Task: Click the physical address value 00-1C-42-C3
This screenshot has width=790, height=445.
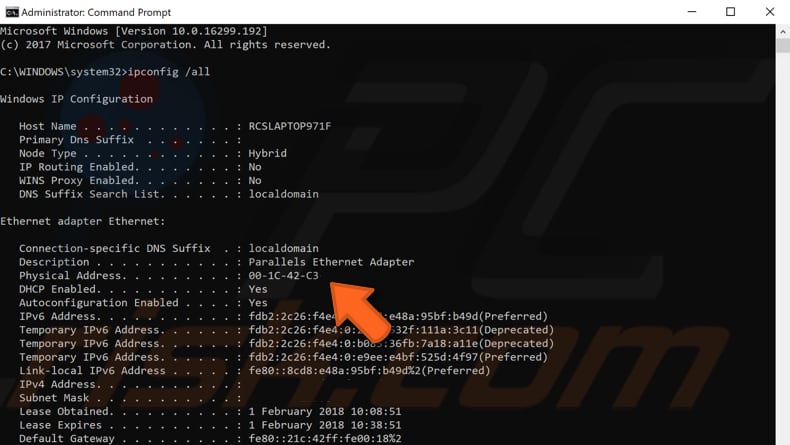Action: [x=283, y=275]
